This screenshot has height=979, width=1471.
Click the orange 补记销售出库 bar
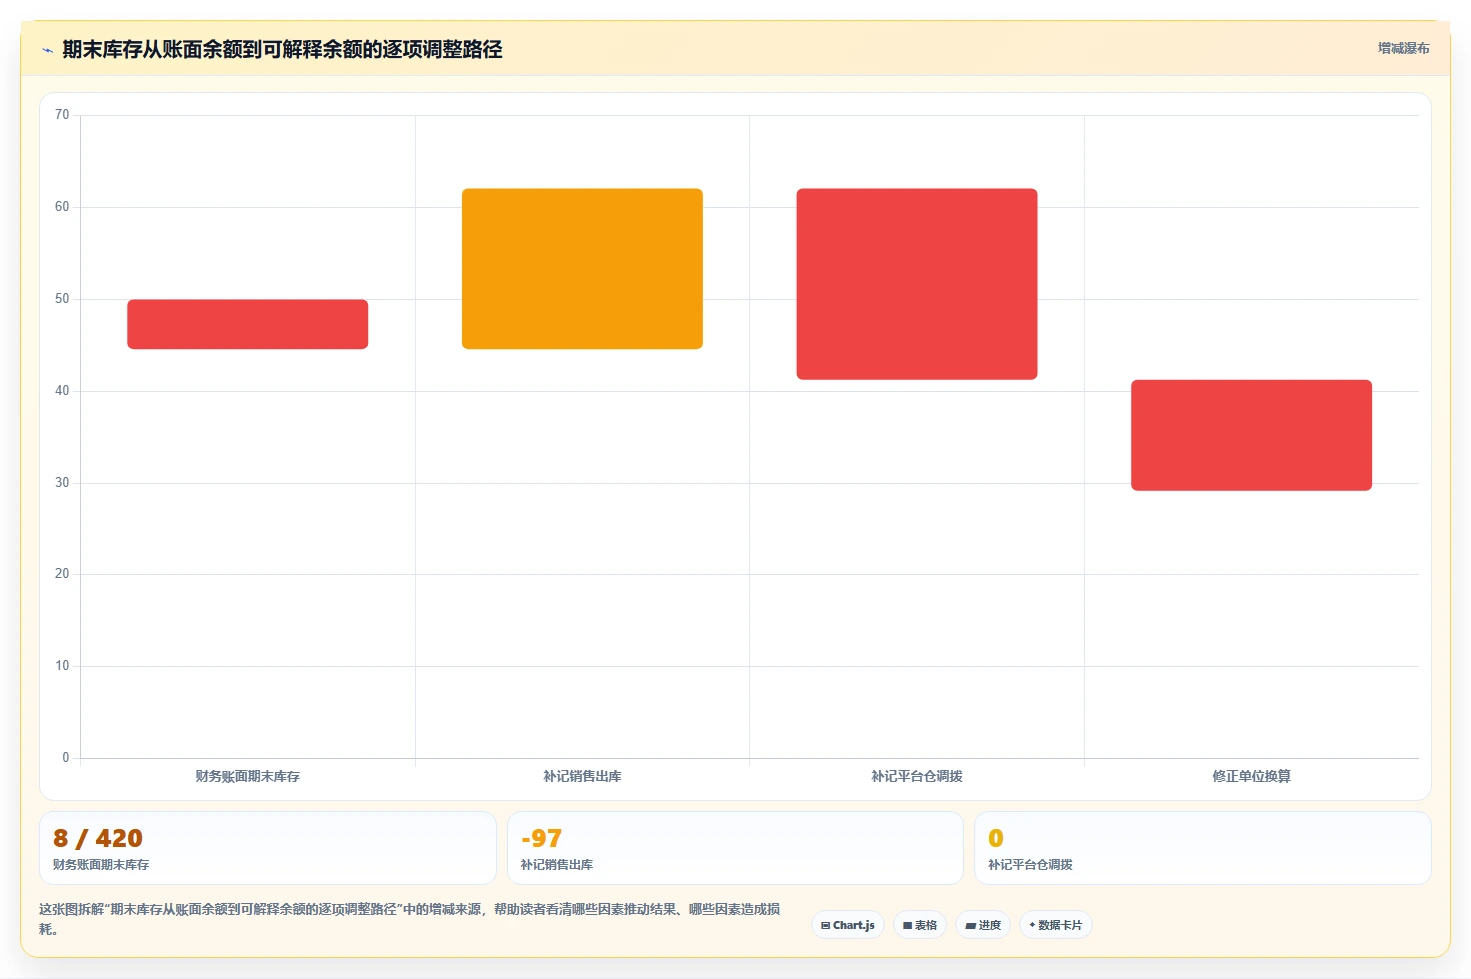pyautogui.click(x=582, y=269)
